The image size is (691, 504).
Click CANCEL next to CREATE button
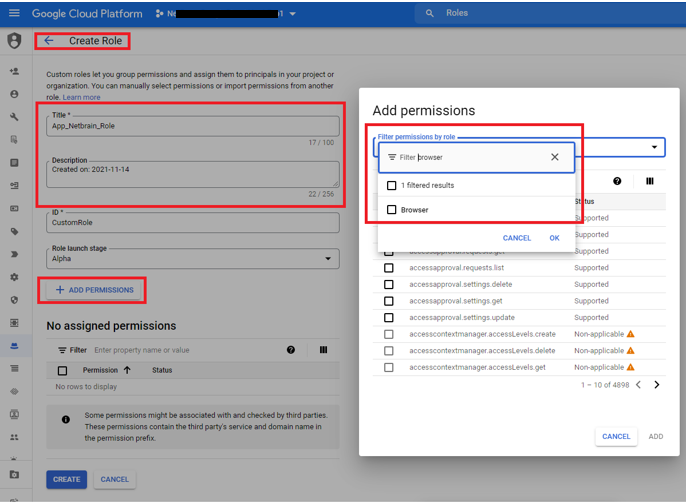tap(115, 479)
